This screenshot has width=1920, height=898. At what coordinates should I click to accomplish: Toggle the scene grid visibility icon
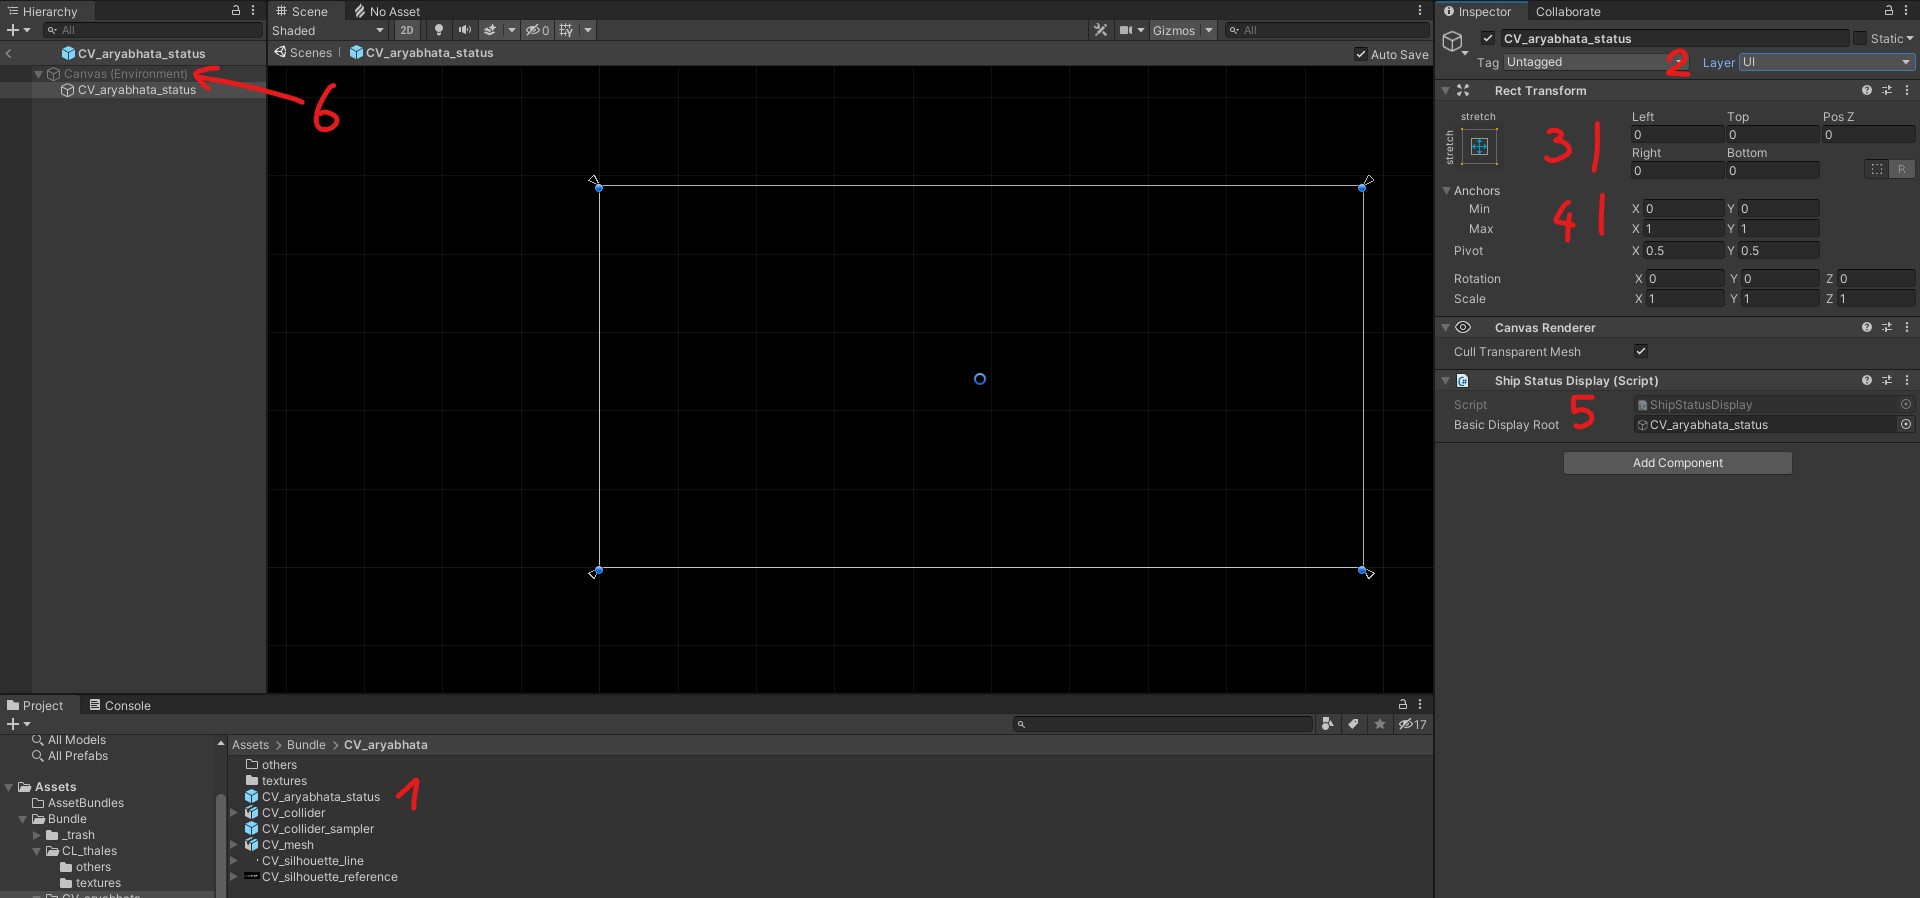(x=567, y=30)
